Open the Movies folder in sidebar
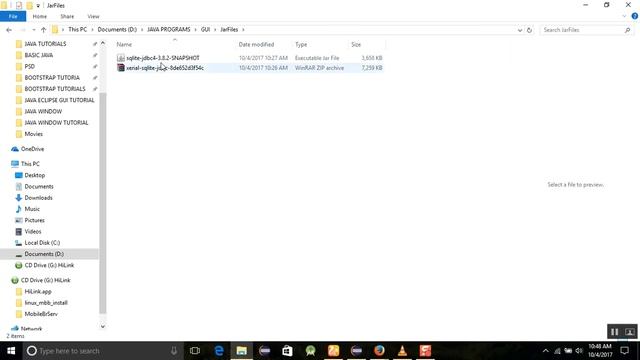This screenshot has height=360, width=640. click(33, 134)
